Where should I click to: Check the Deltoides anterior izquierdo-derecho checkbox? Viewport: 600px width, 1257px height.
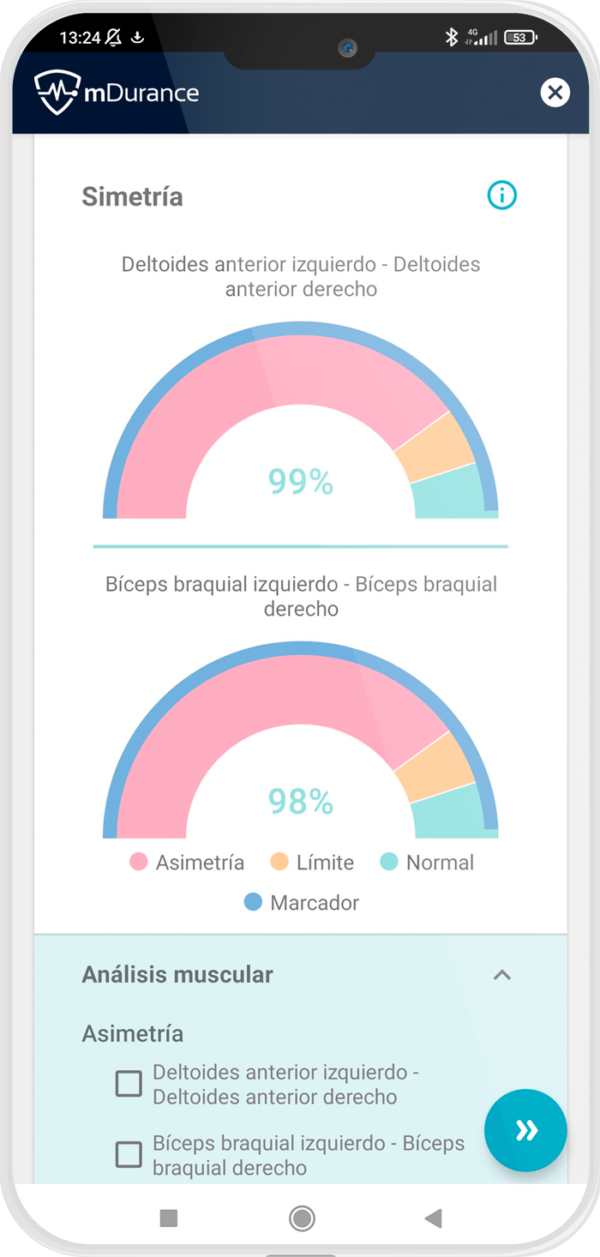(128, 1083)
